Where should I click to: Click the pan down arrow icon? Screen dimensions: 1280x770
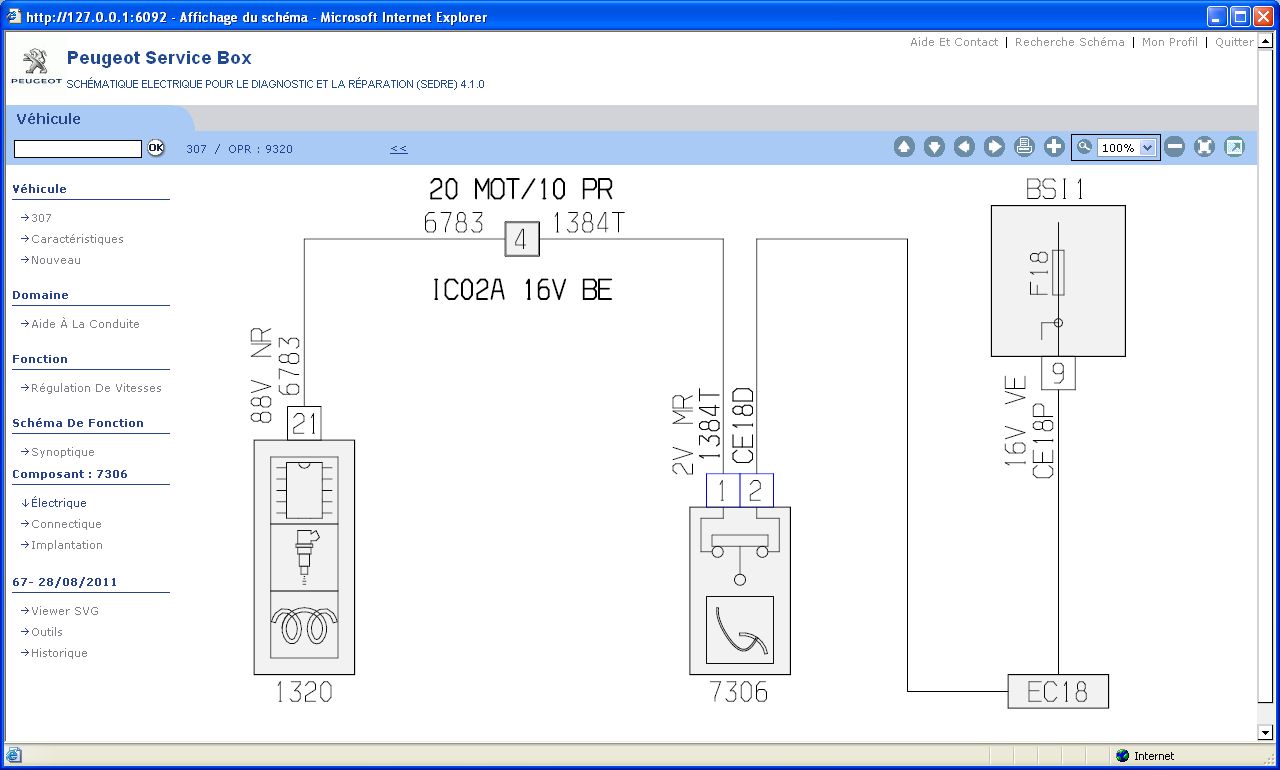point(934,147)
